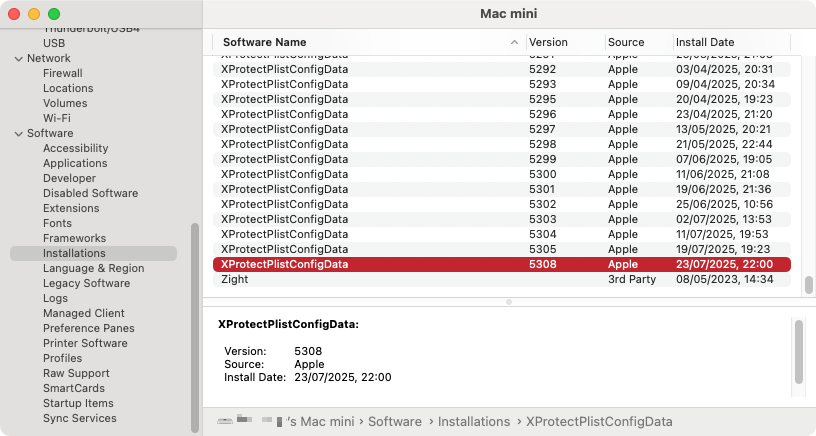Open SmartCards in sidebar
Image resolution: width=816 pixels, height=436 pixels.
(73, 388)
